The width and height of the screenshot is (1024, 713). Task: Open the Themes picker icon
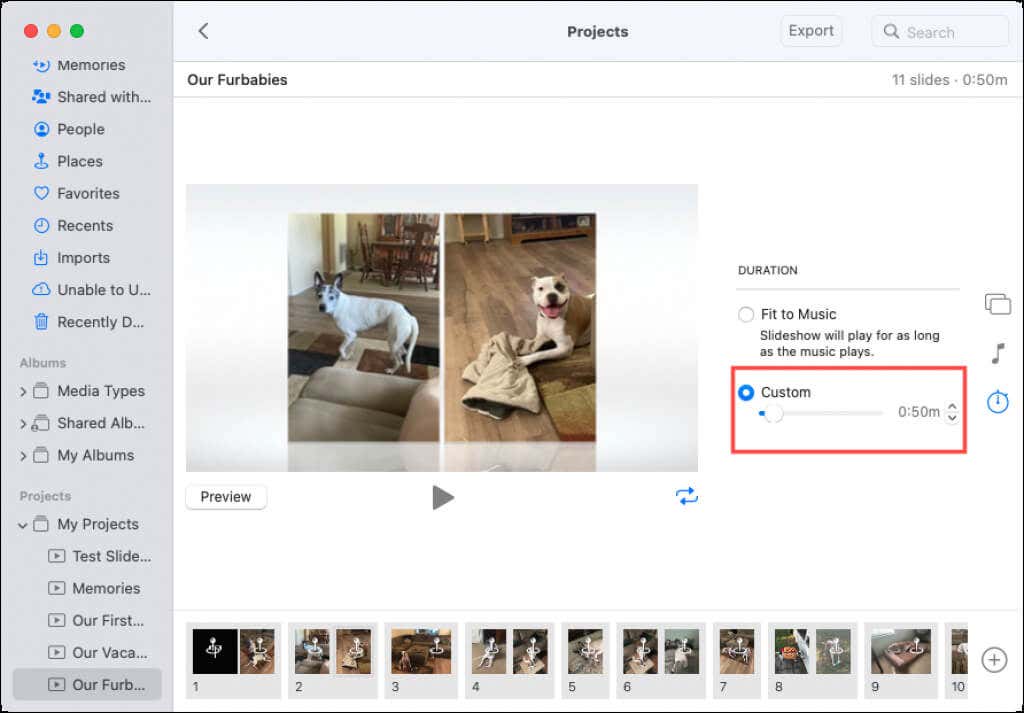(997, 304)
